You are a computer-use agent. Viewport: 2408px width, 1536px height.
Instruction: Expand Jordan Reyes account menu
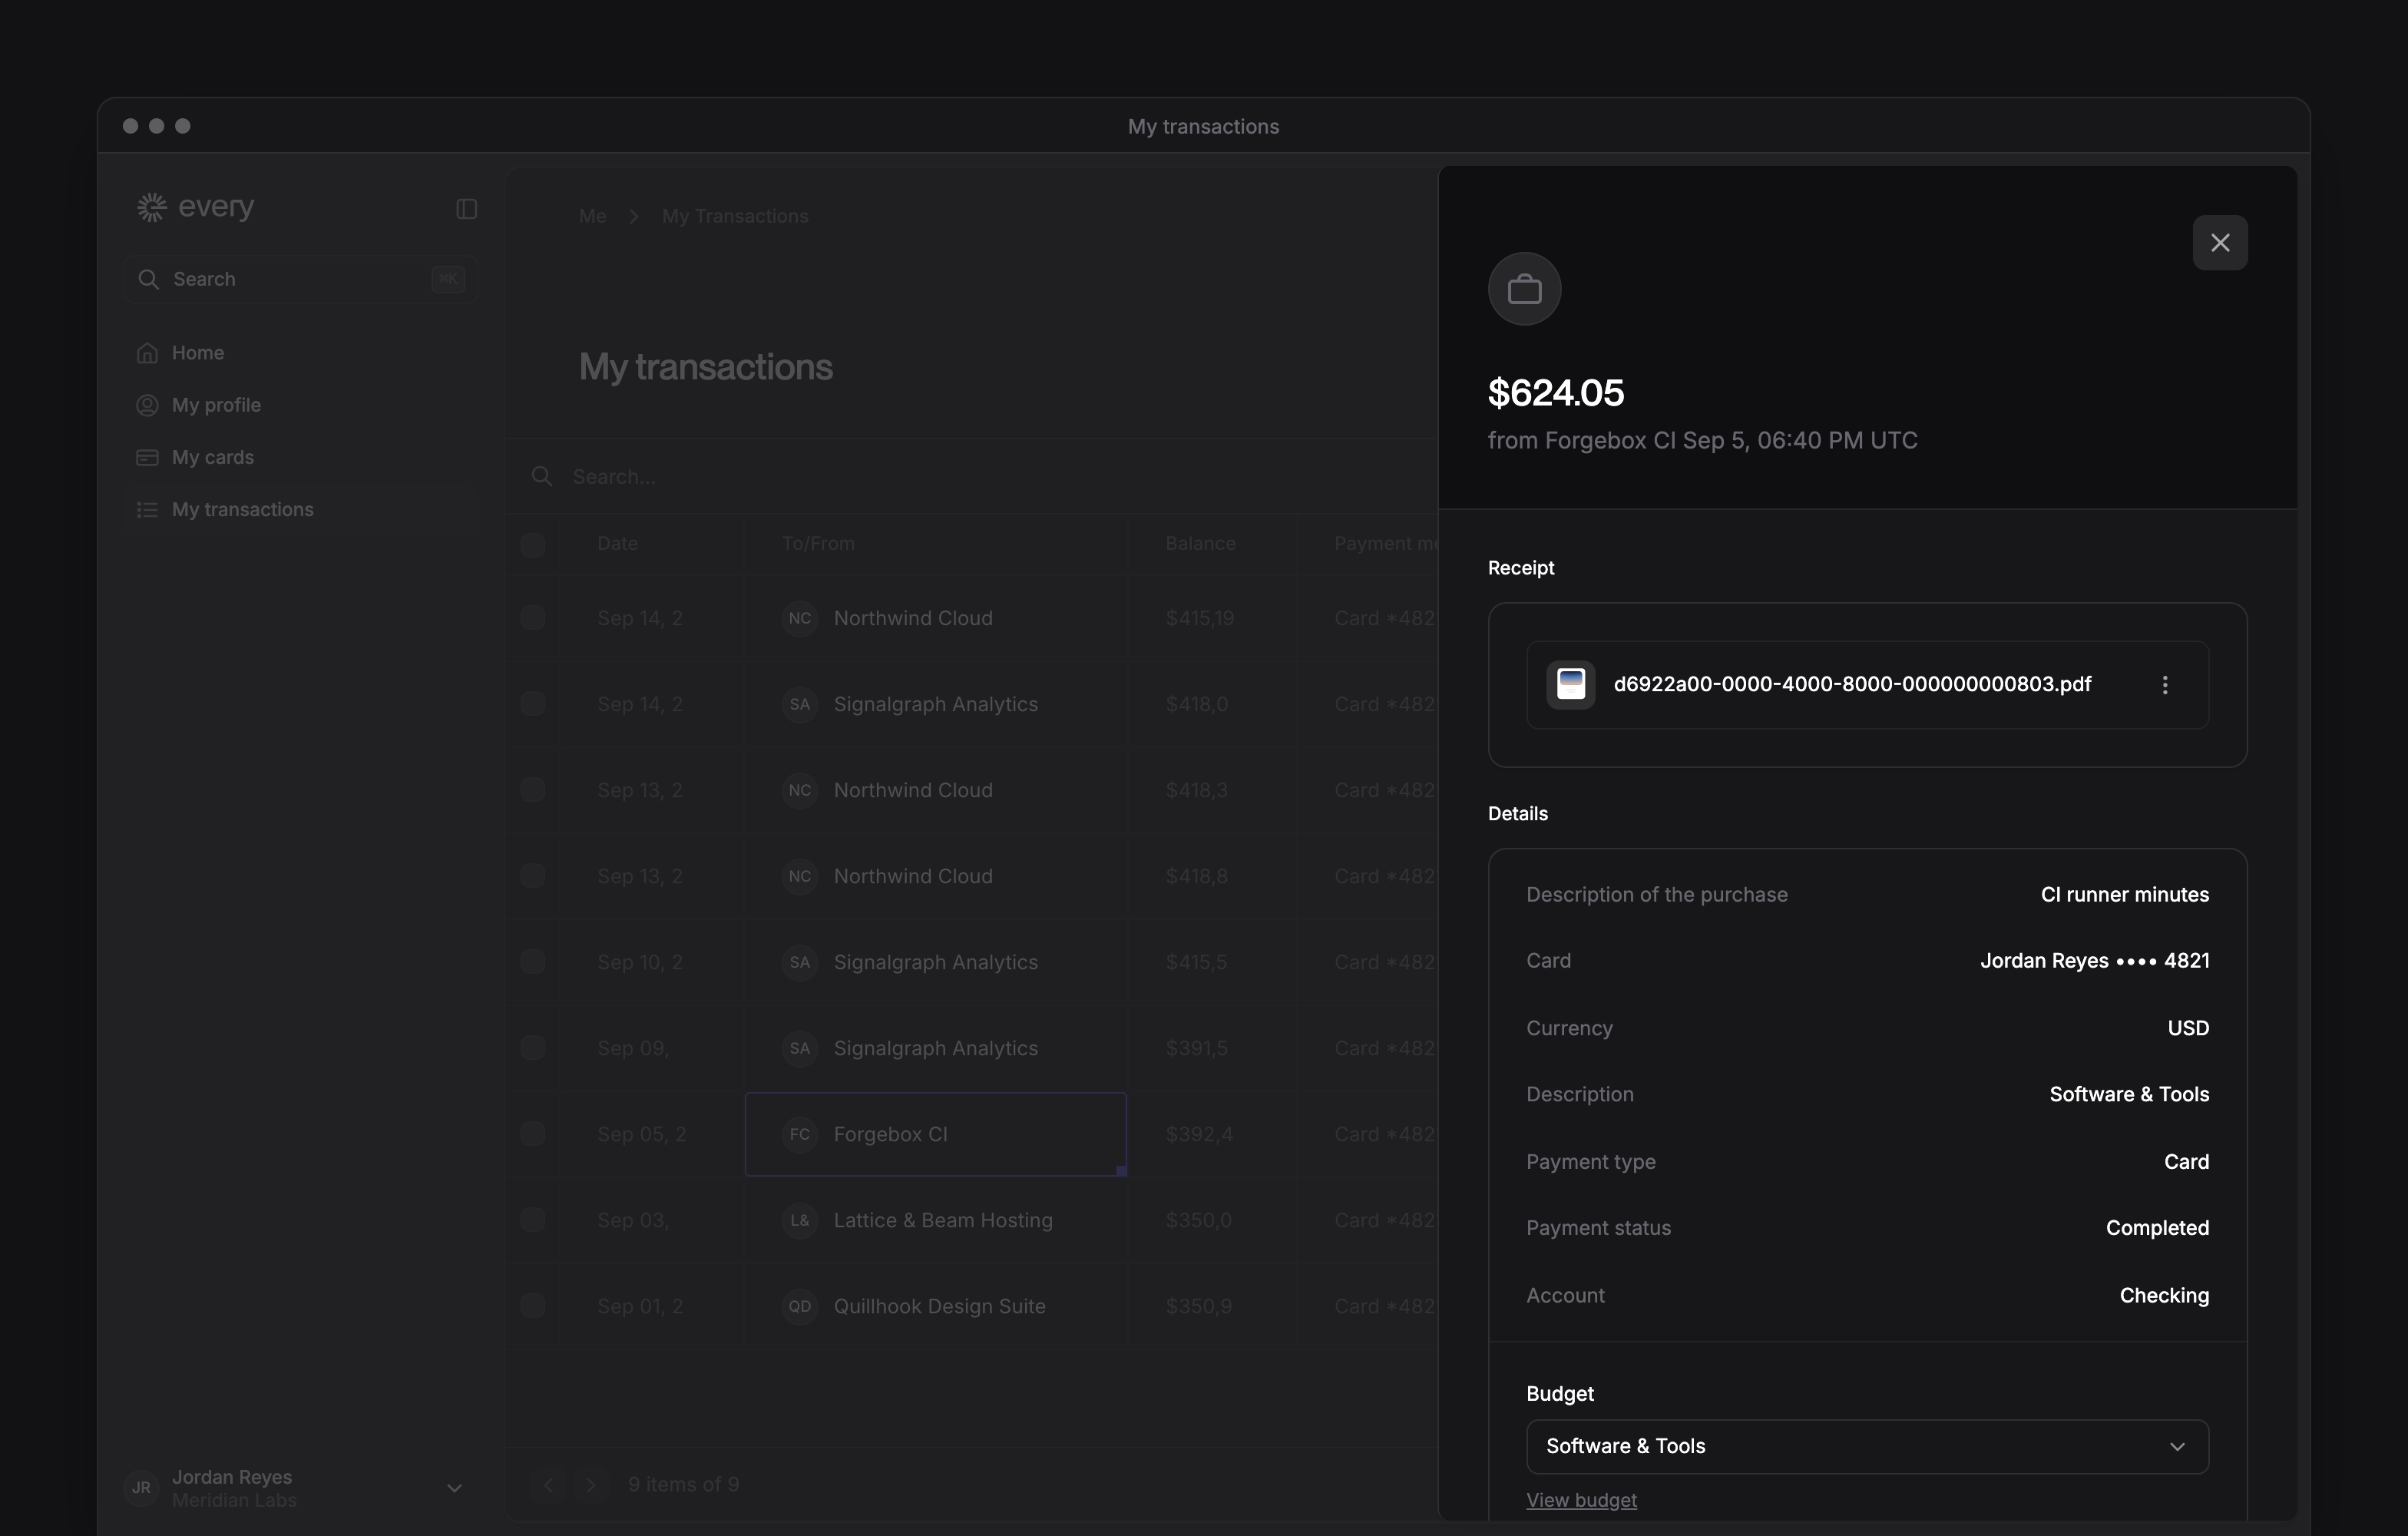coord(454,1488)
